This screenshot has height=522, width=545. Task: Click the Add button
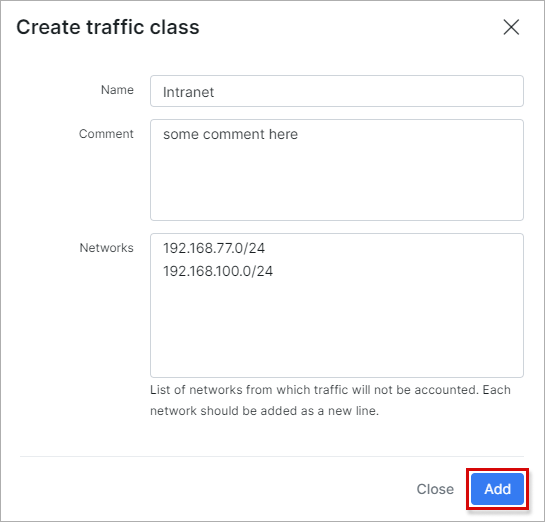tap(497, 489)
